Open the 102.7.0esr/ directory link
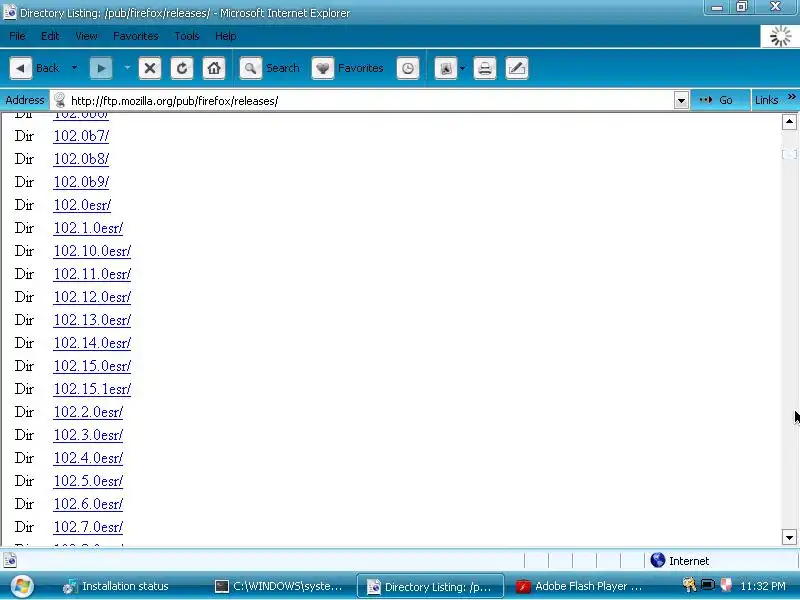This screenshot has height=600, width=800. pyautogui.click(x=88, y=527)
